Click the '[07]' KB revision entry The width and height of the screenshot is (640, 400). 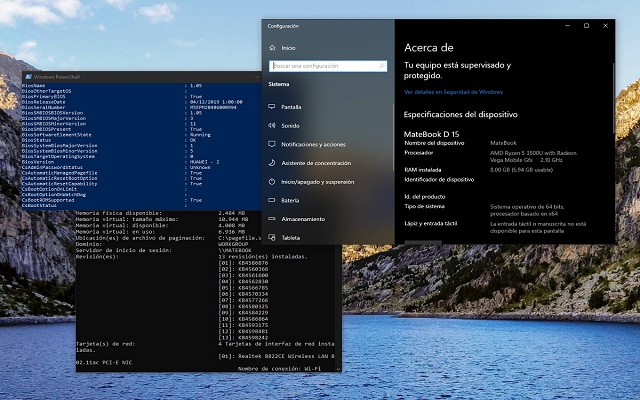[243, 300]
